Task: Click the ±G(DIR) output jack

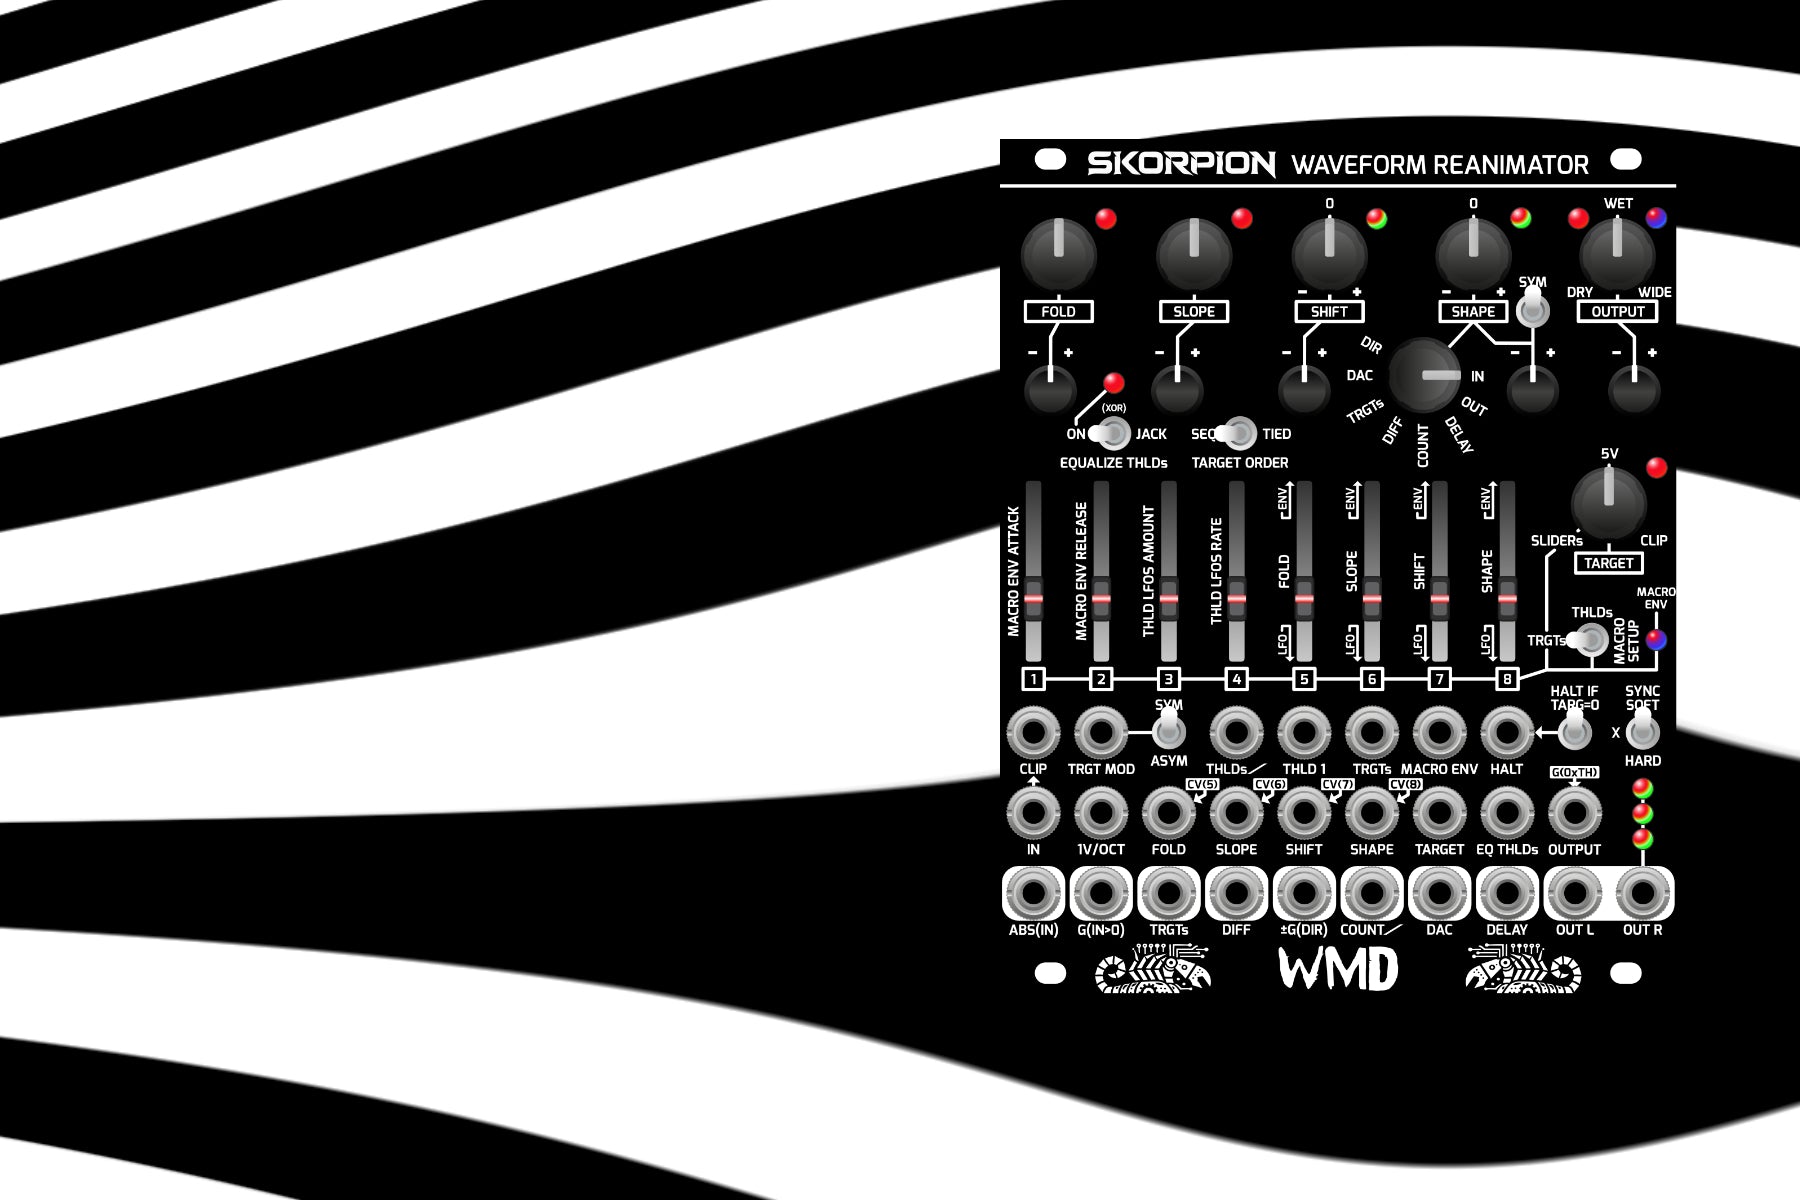Action: 1304,894
